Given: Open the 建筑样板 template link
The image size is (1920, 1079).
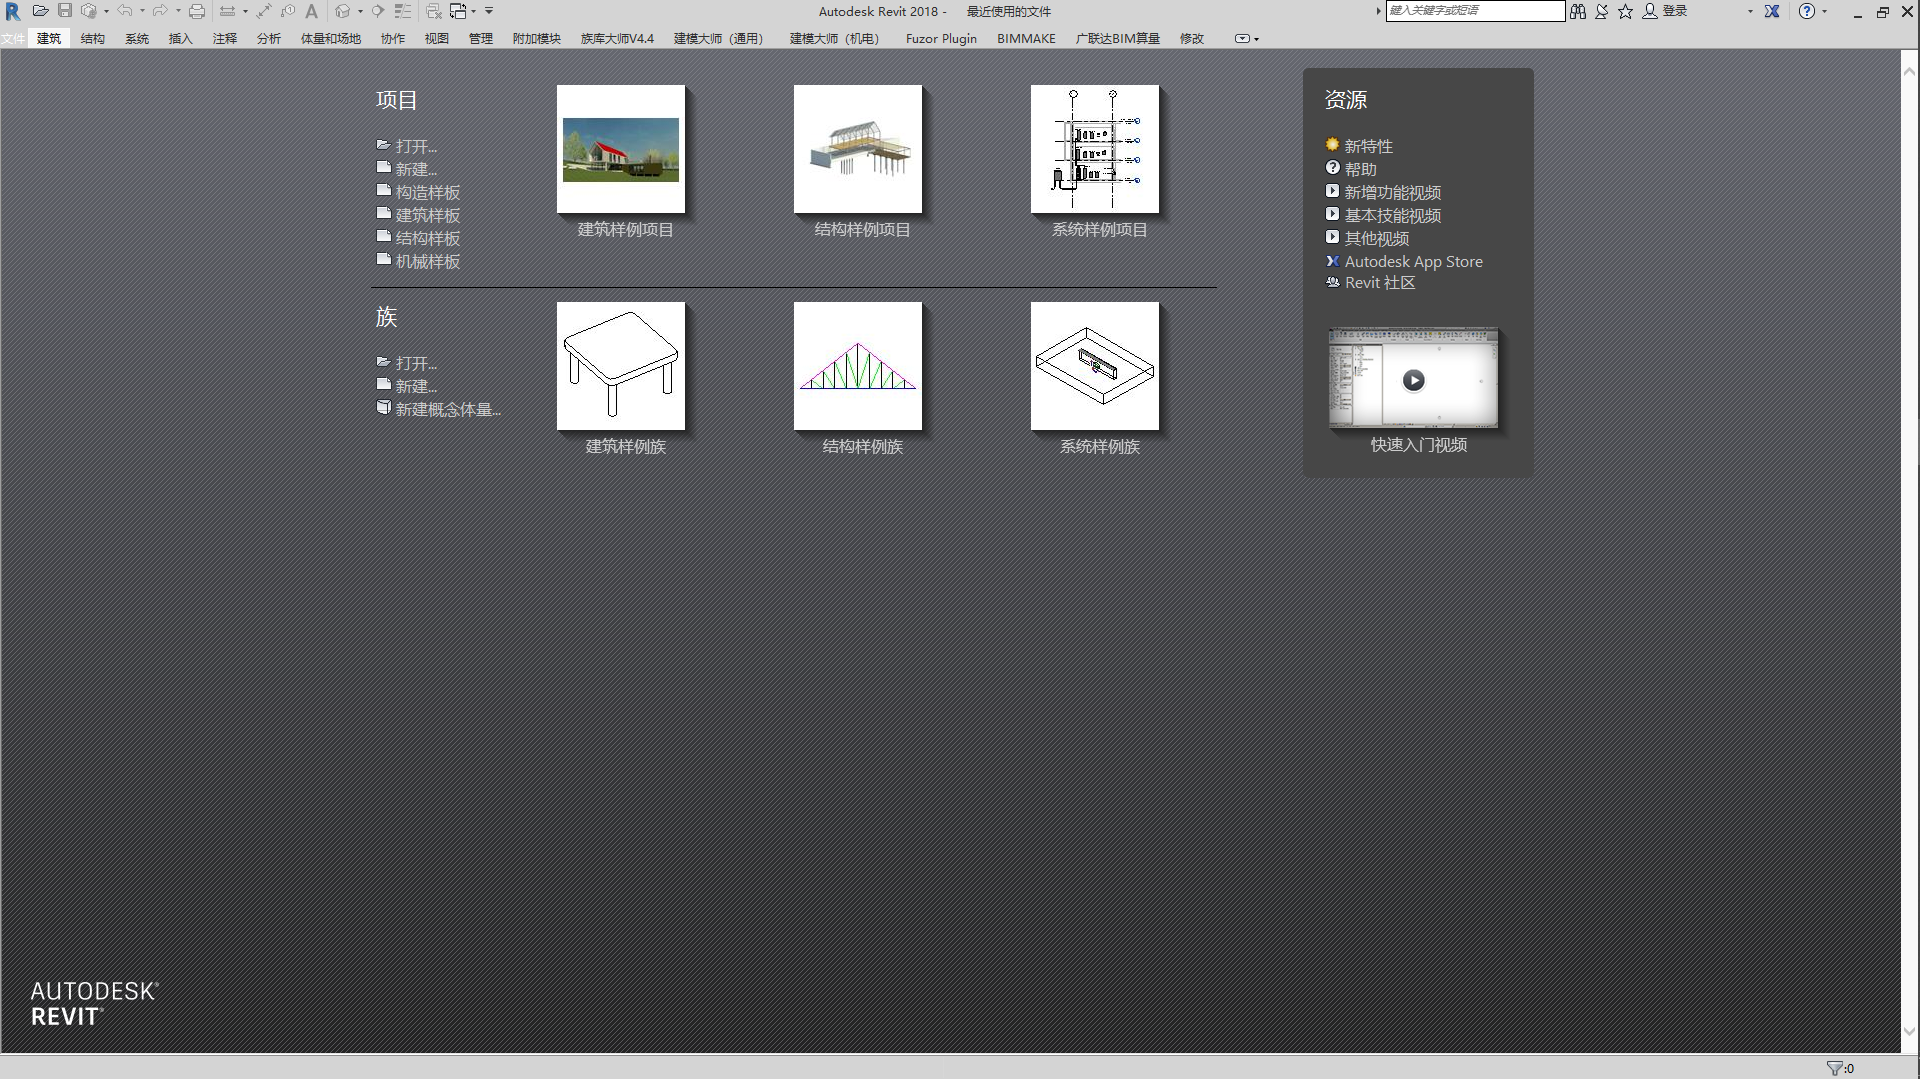Looking at the screenshot, I should tap(426, 214).
